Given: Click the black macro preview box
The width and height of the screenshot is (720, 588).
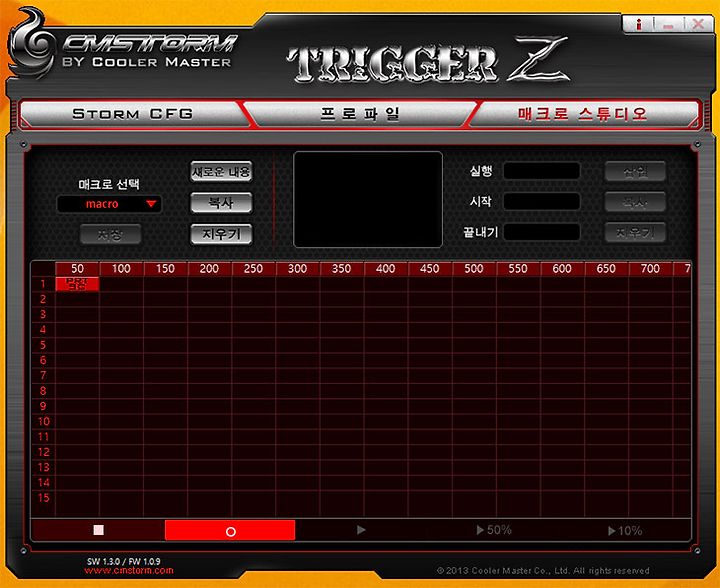Looking at the screenshot, I should 368,199.
